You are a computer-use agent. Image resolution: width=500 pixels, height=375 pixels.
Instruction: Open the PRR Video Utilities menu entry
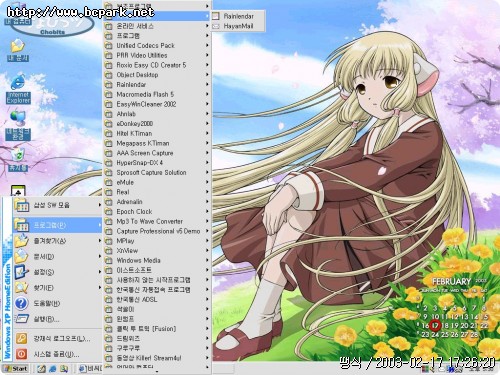(x=157, y=55)
